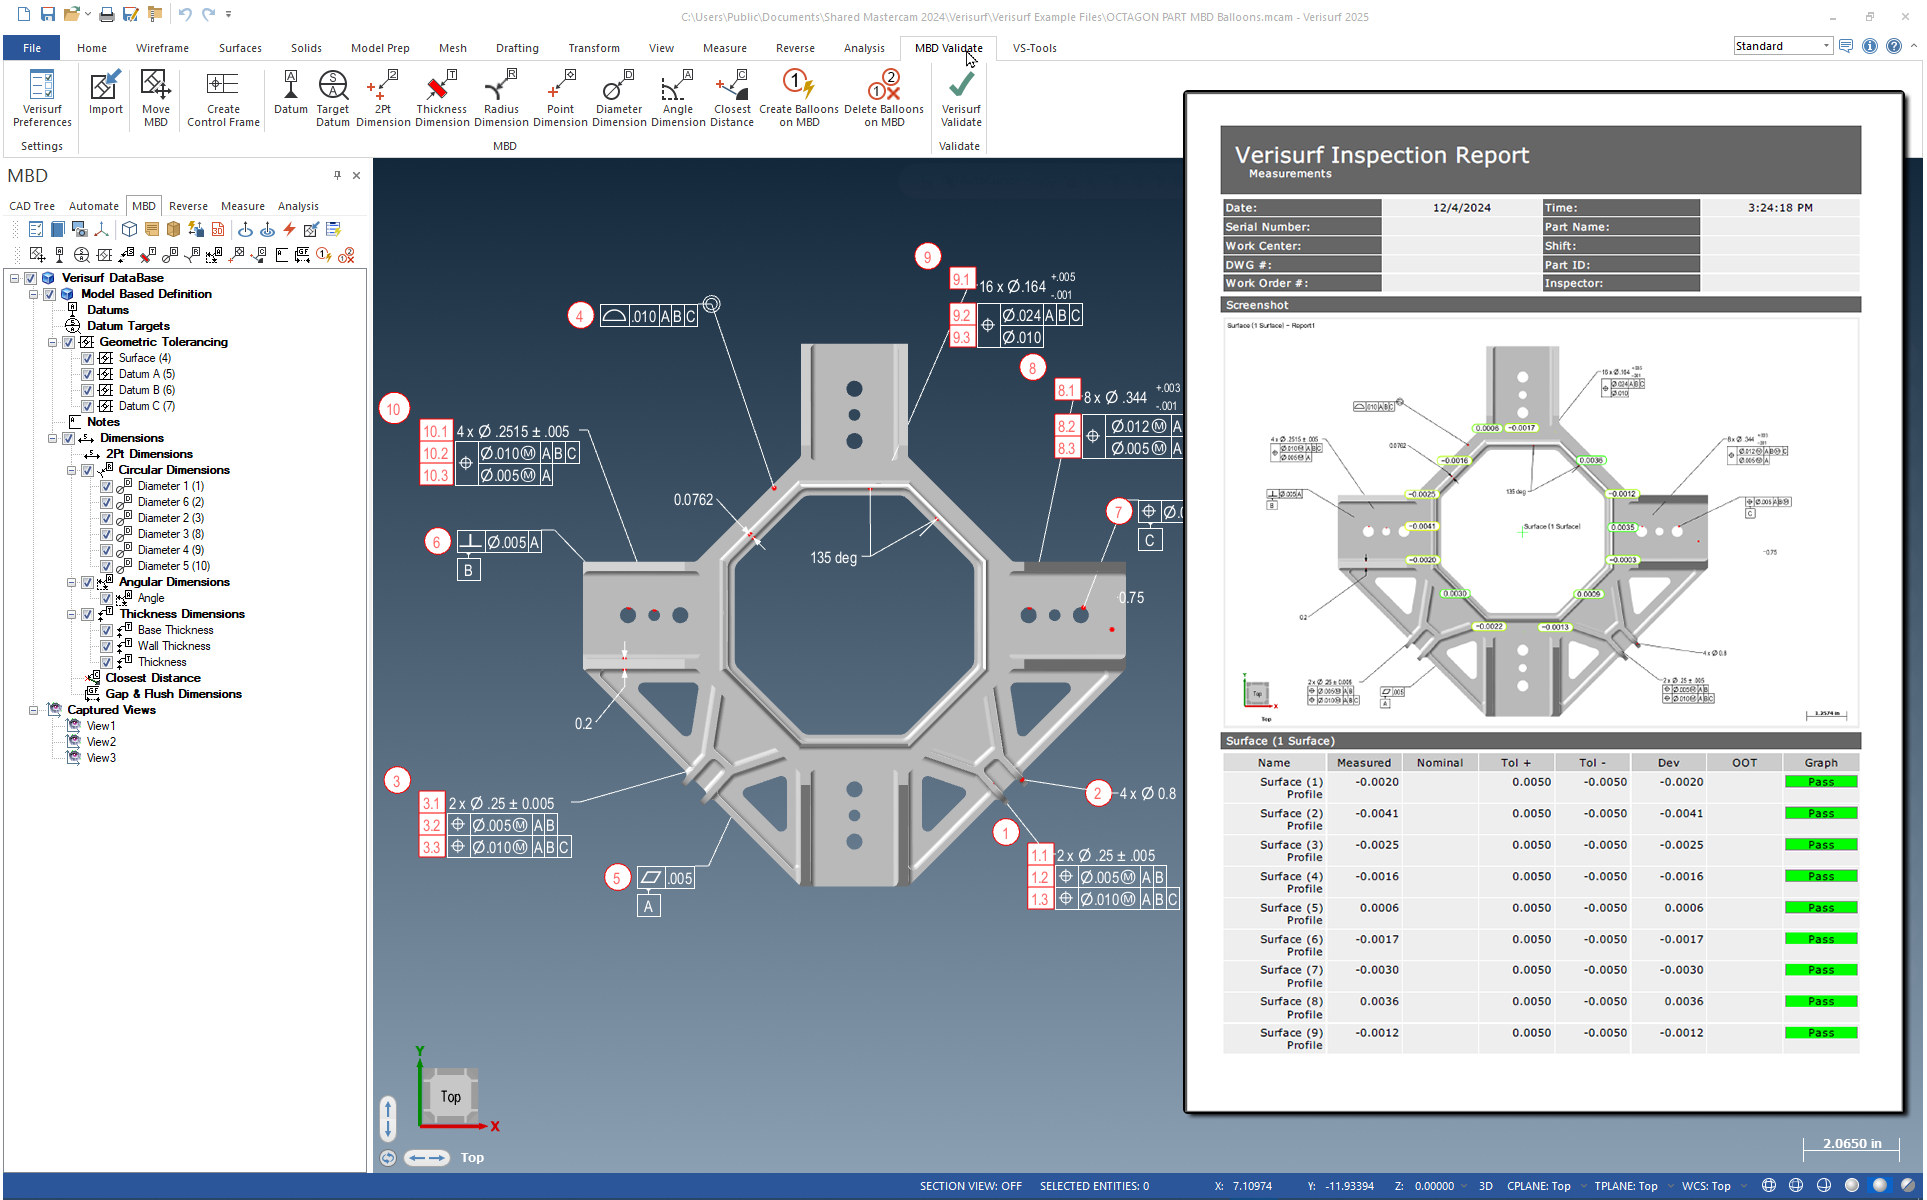Toggle the Model Based Definition checkbox
1927x1200 pixels.
coord(50,294)
